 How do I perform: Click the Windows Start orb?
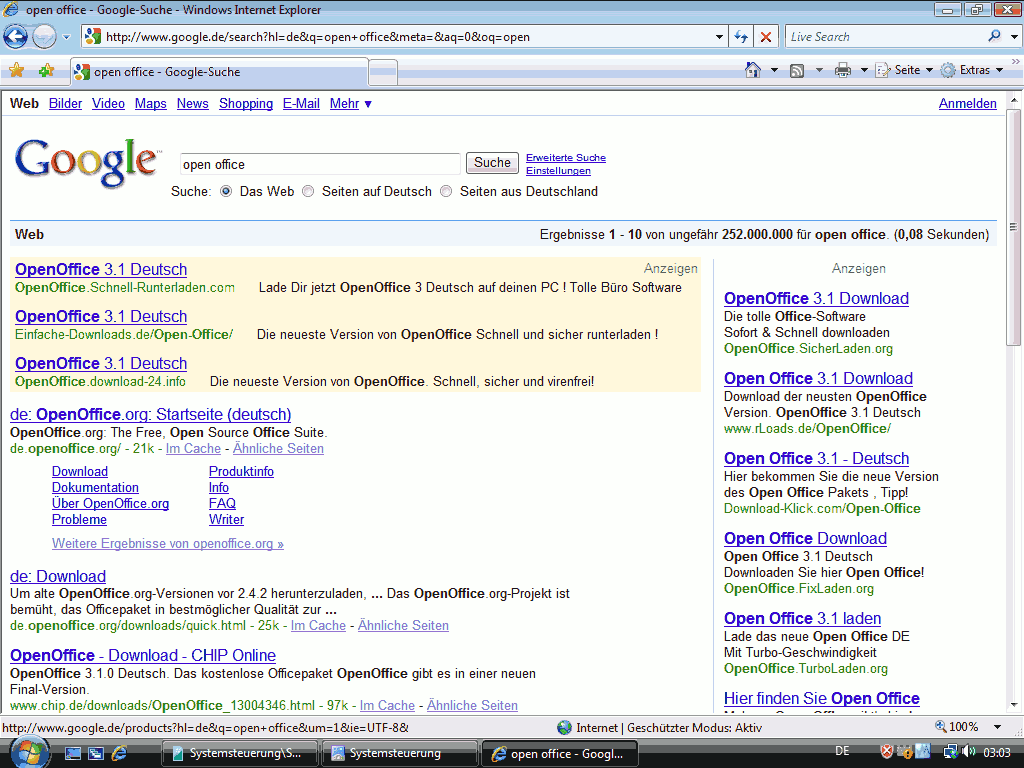pyautogui.click(x=28, y=752)
